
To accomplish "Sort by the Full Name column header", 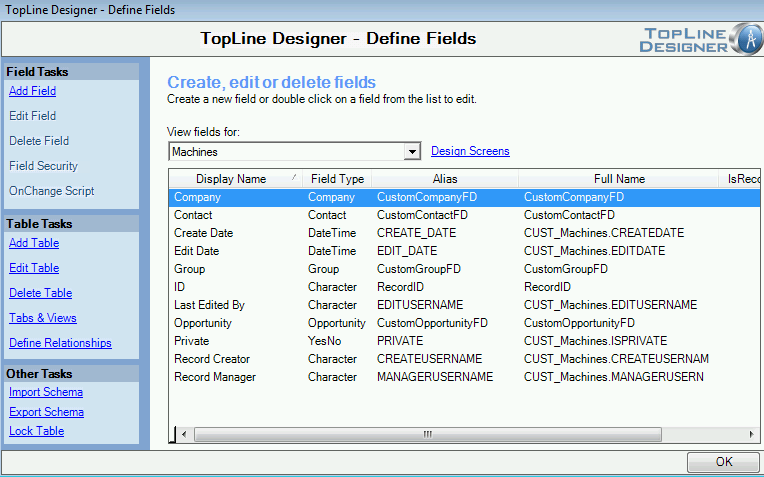I will [x=619, y=179].
